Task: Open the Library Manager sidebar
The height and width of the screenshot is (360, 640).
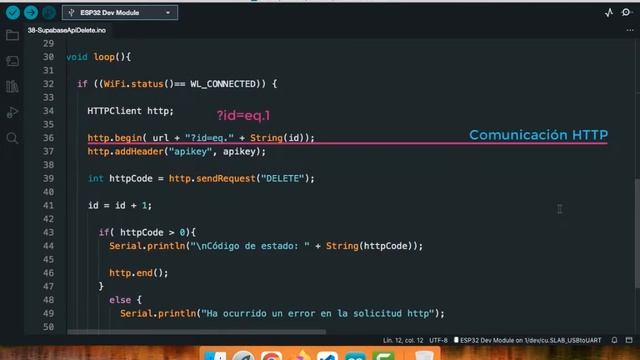Action: tap(12, 87)
